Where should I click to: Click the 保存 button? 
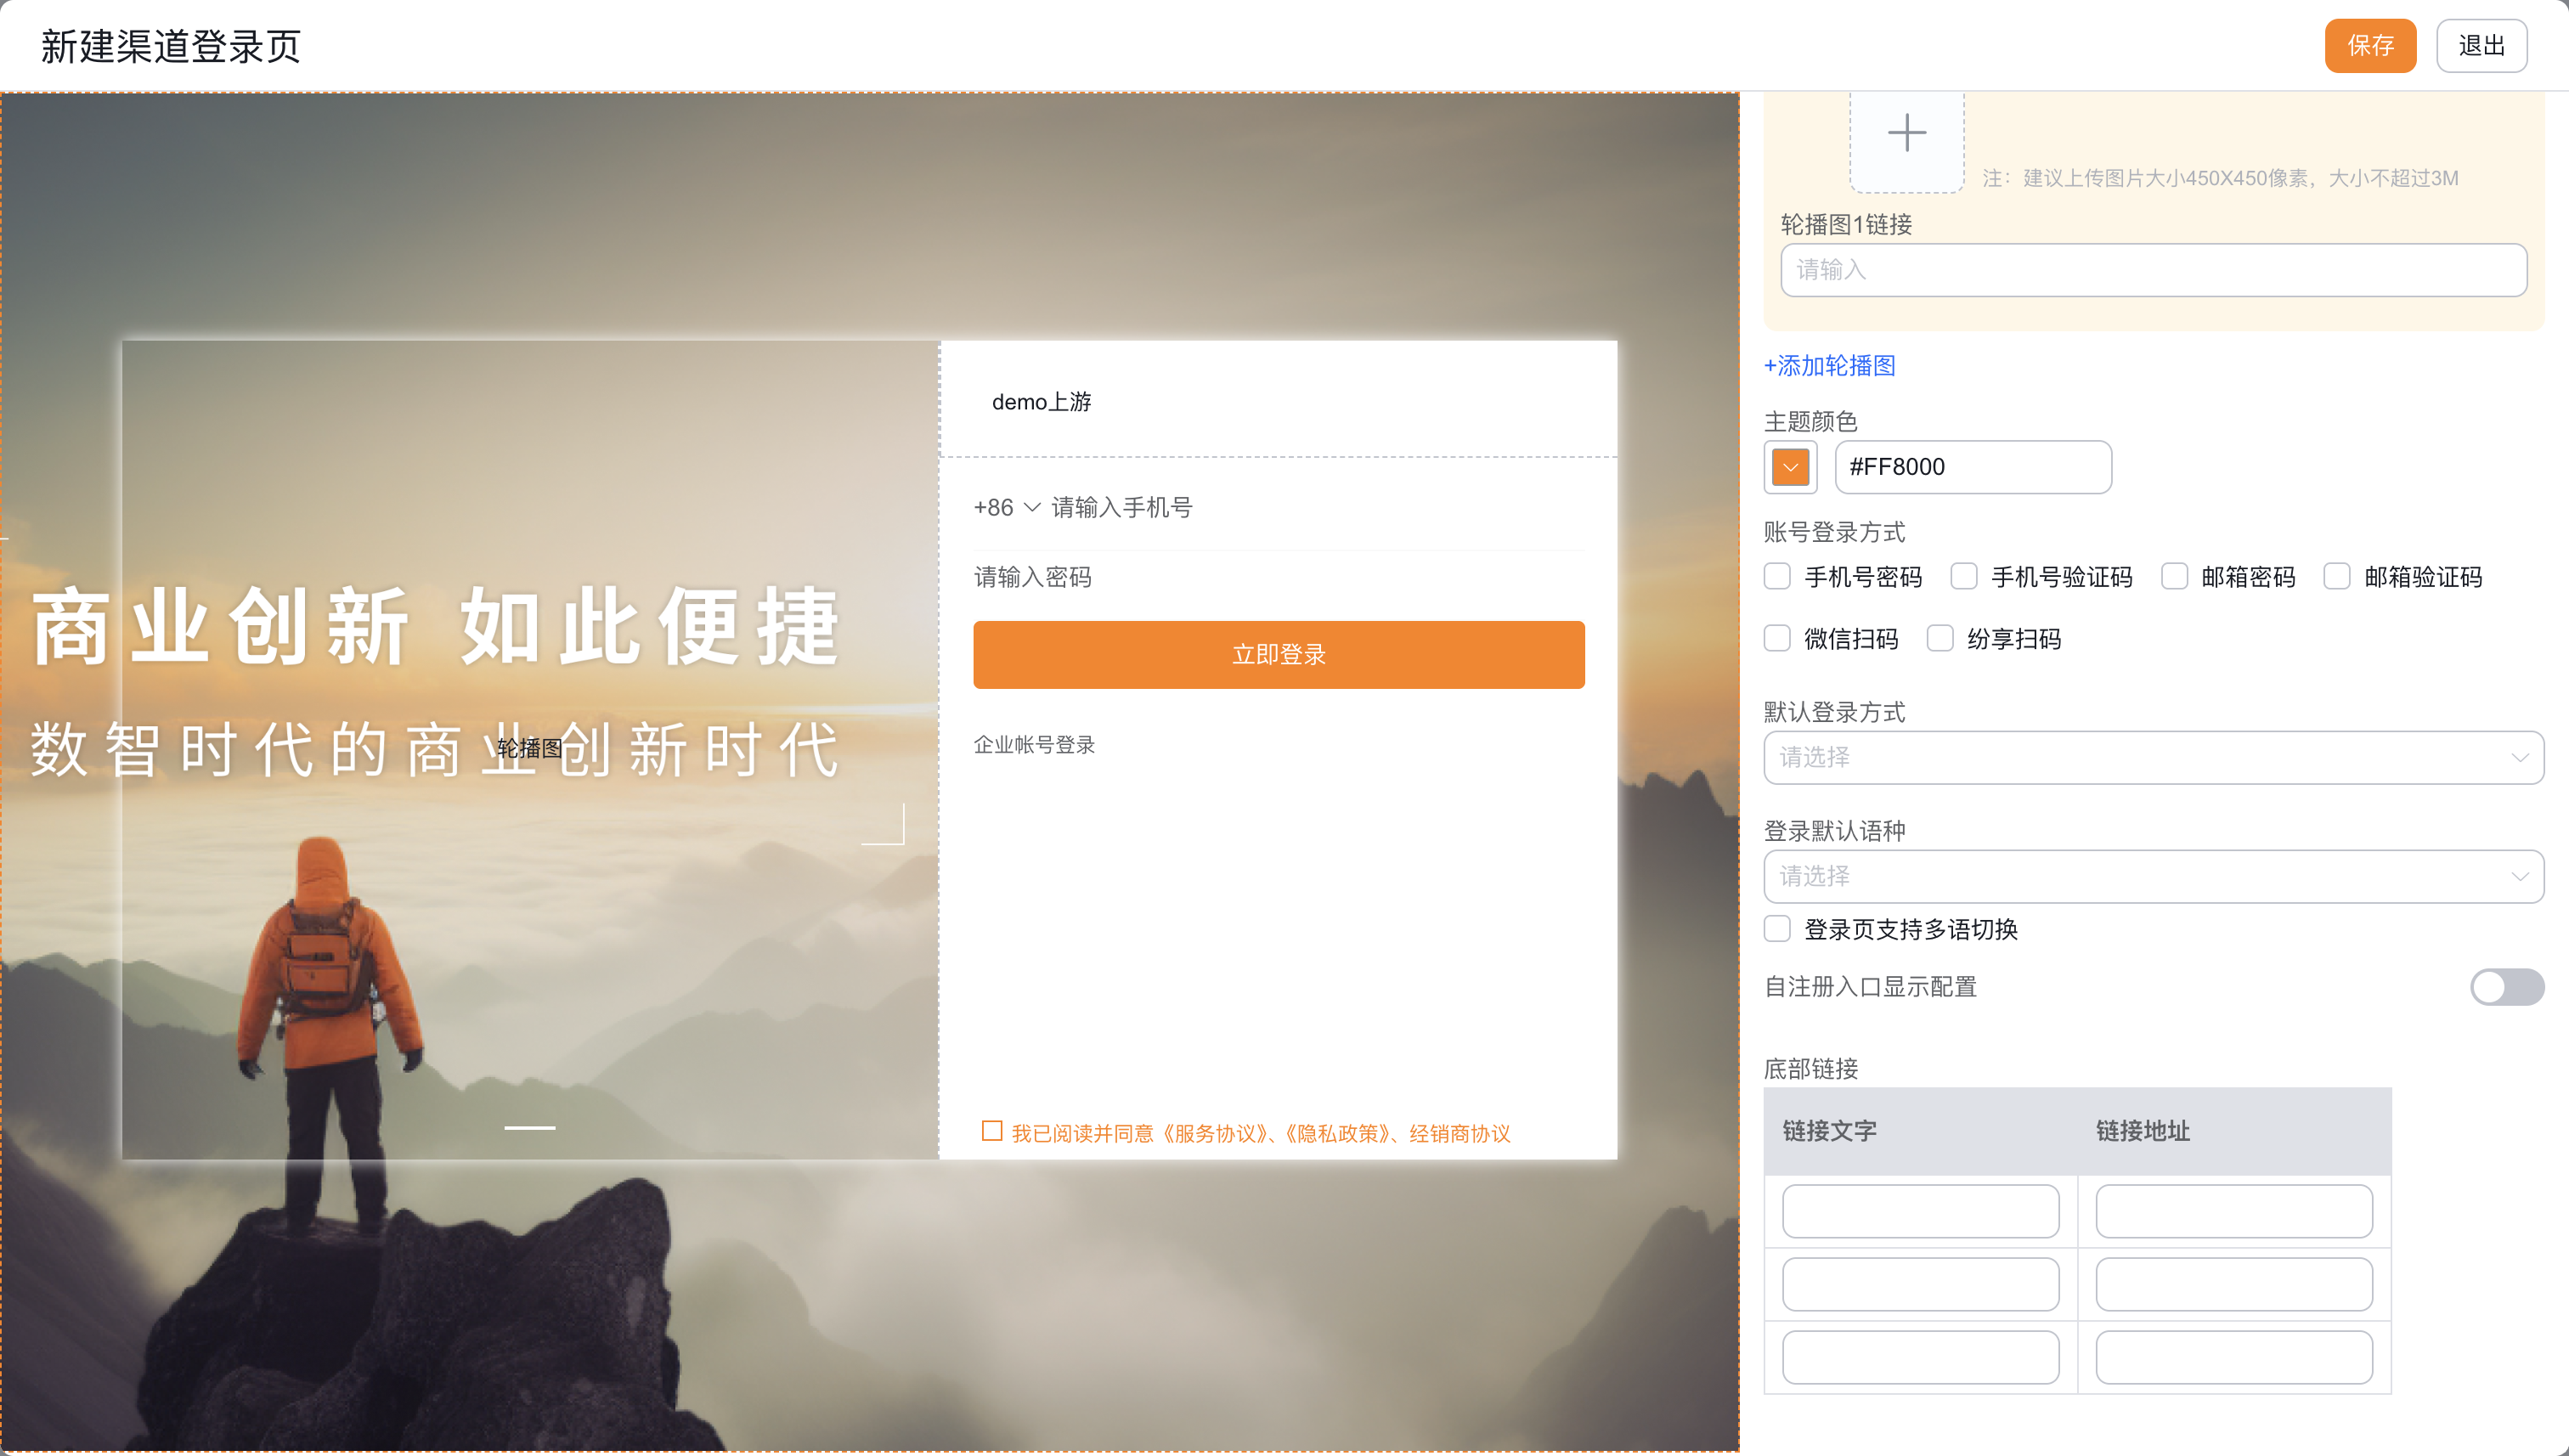pyautogui.click(x=2370, y=46)
